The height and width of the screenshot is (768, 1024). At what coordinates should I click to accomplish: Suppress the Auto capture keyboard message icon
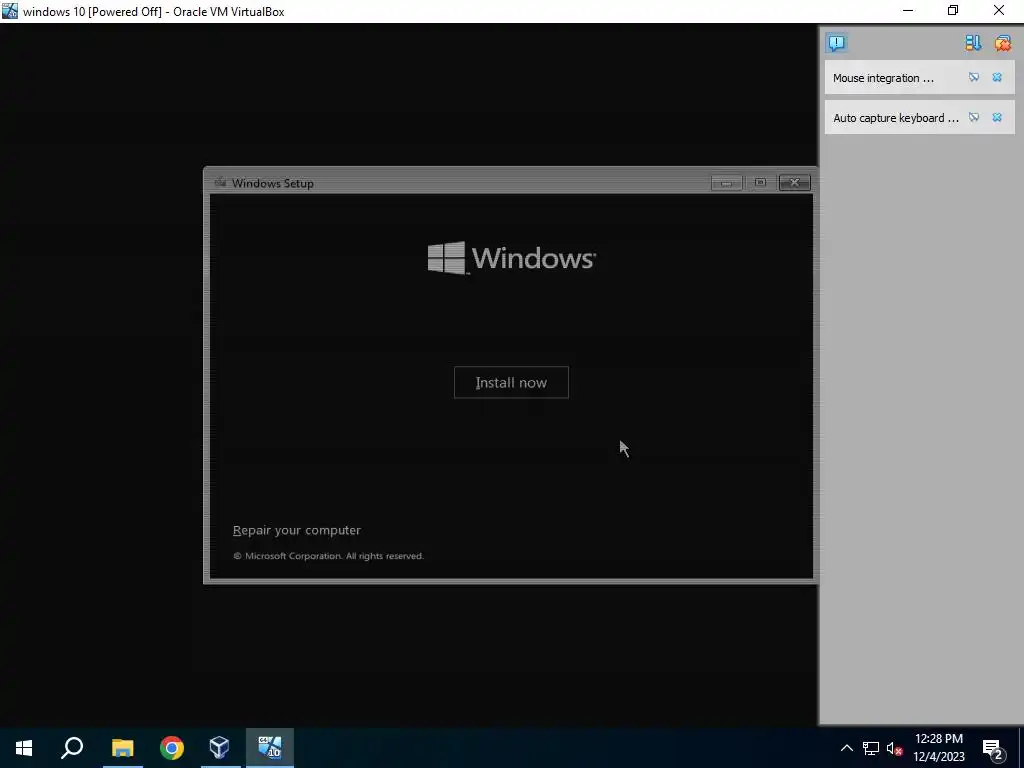coord(974,118)
